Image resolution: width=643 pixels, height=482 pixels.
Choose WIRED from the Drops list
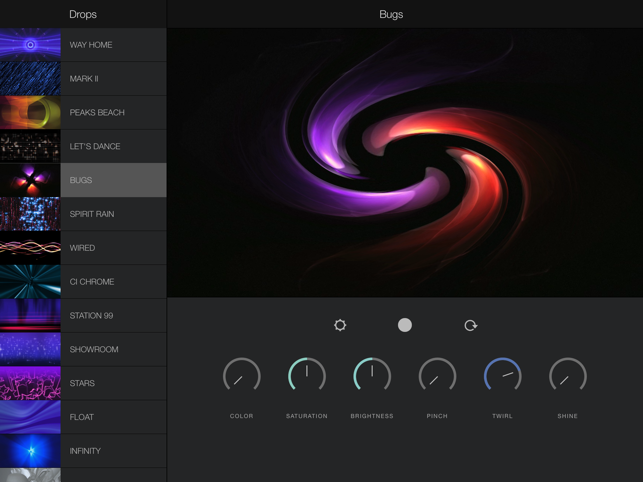tap(83, 248)
